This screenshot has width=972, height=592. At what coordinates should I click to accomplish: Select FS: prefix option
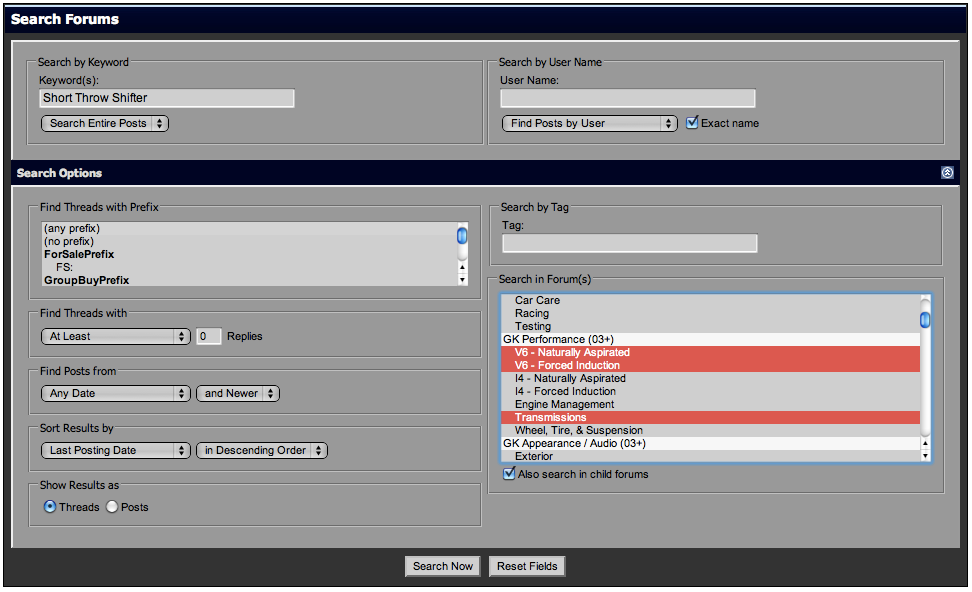(x=249, y=267)
